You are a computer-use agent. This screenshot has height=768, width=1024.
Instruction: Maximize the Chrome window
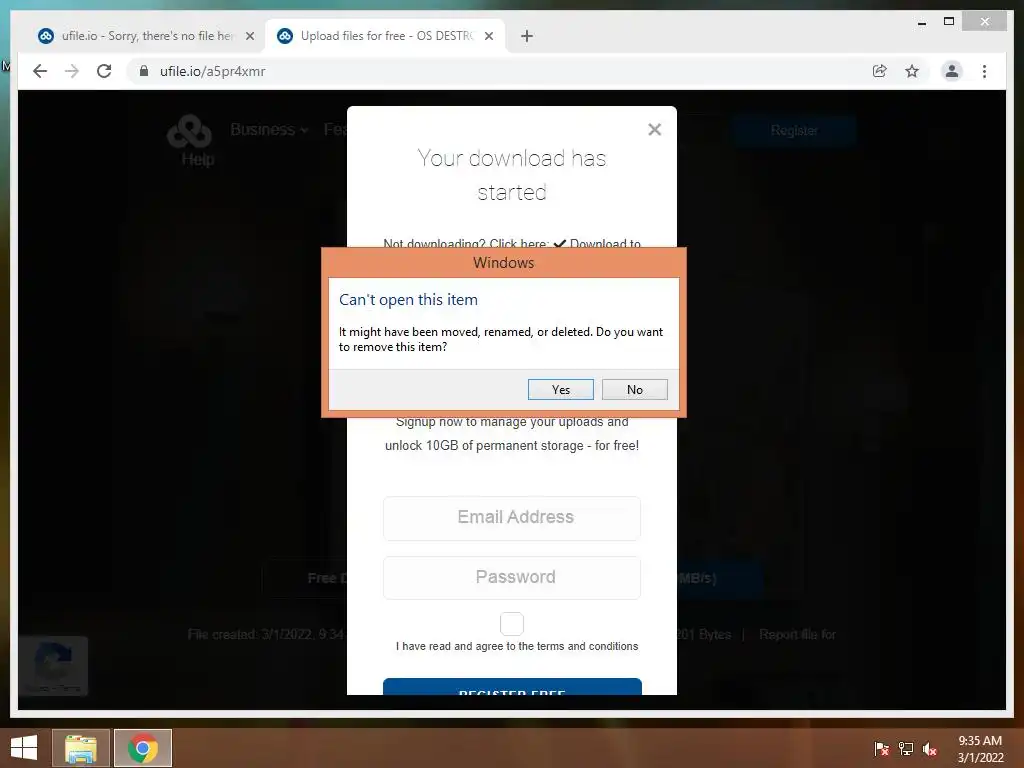[x=949, y=22]
